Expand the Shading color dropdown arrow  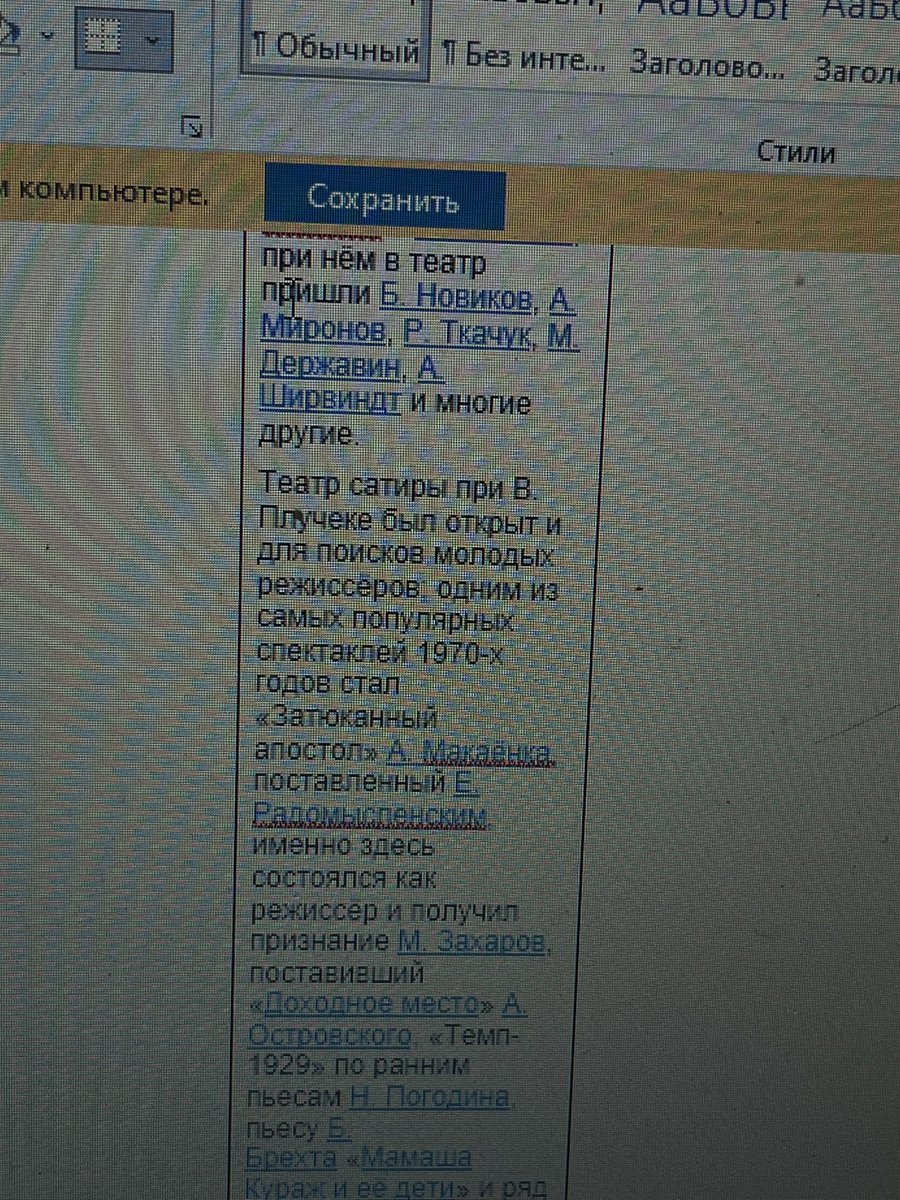[46, 37]
